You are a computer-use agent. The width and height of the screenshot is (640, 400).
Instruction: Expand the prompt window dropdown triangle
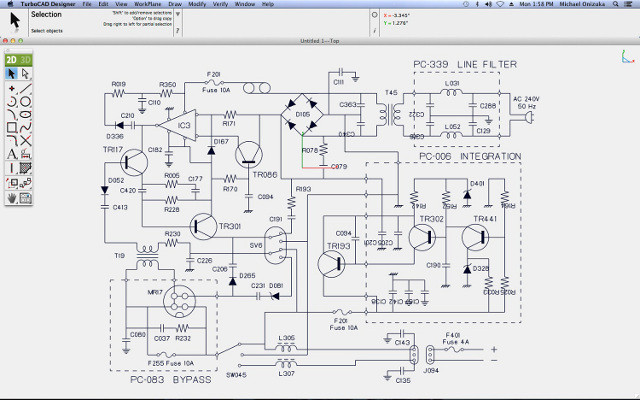(x=178, y=14)
